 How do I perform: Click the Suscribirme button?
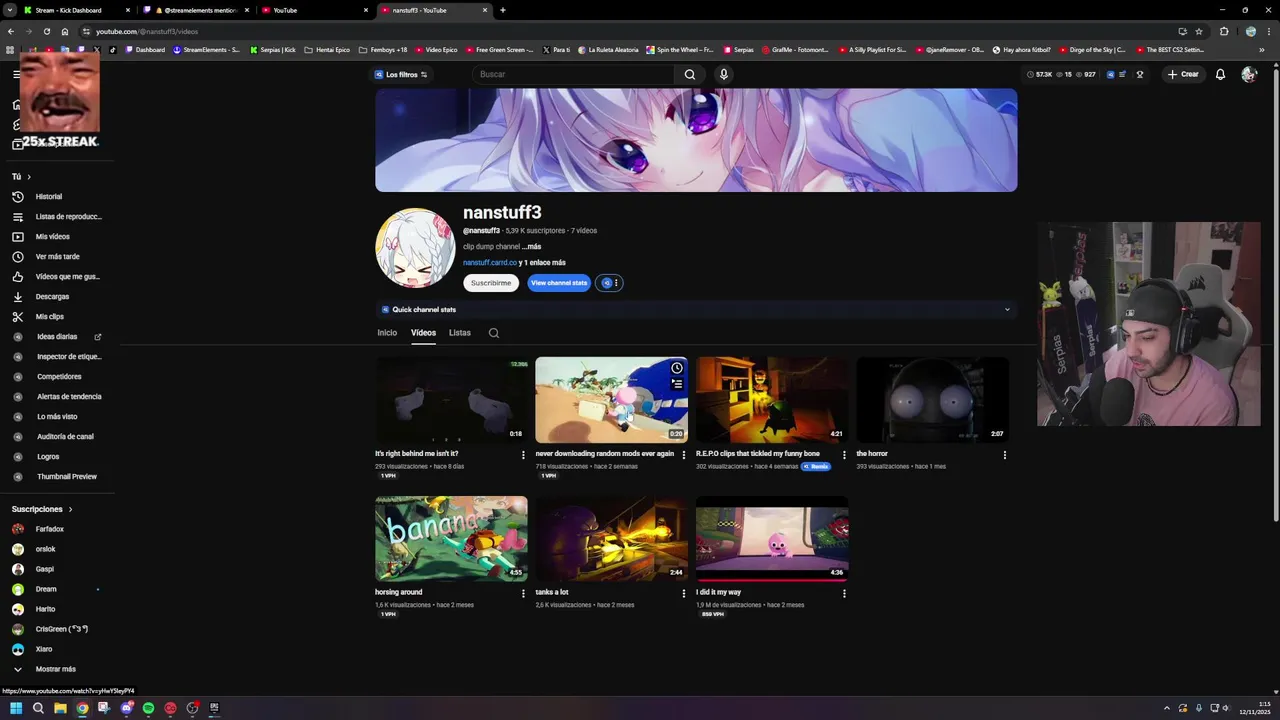pyautogui.click(x=491, y=283)
